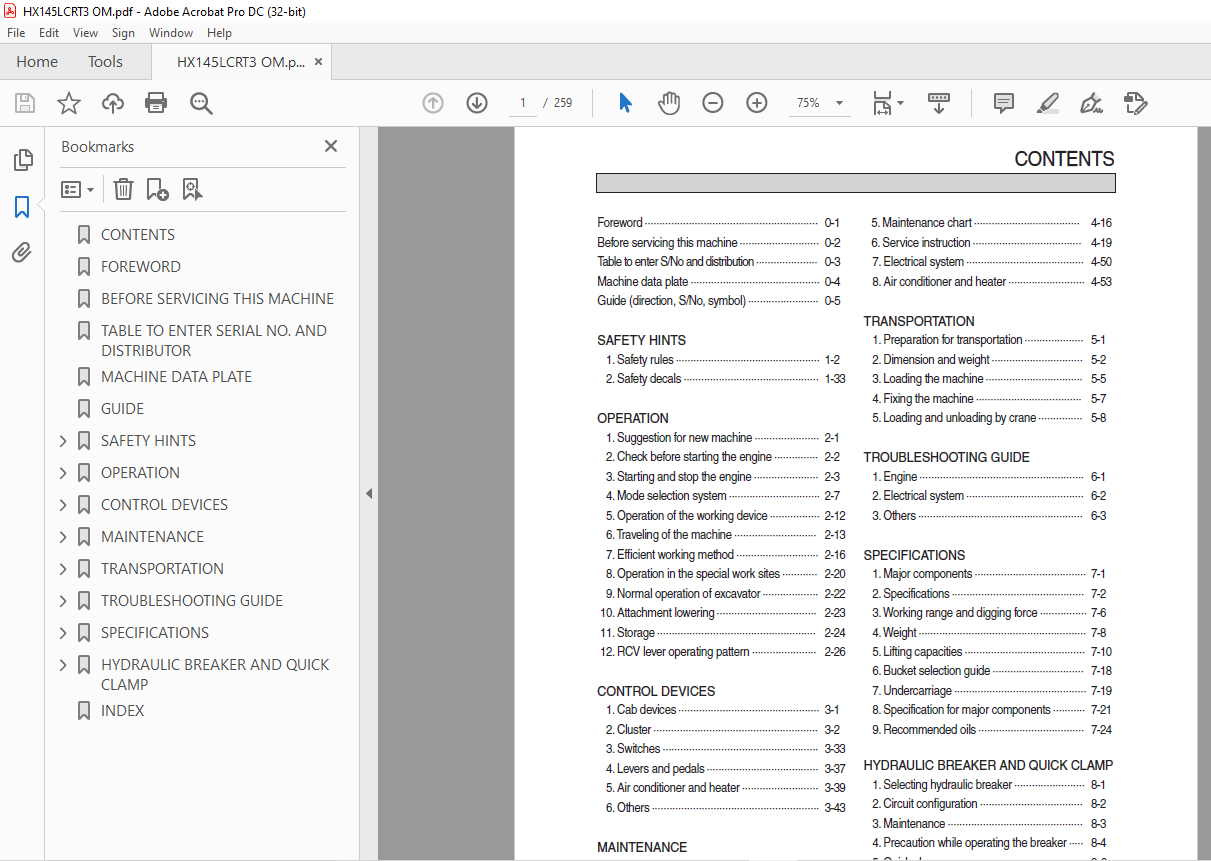Go to the next page

pos(477,103)
